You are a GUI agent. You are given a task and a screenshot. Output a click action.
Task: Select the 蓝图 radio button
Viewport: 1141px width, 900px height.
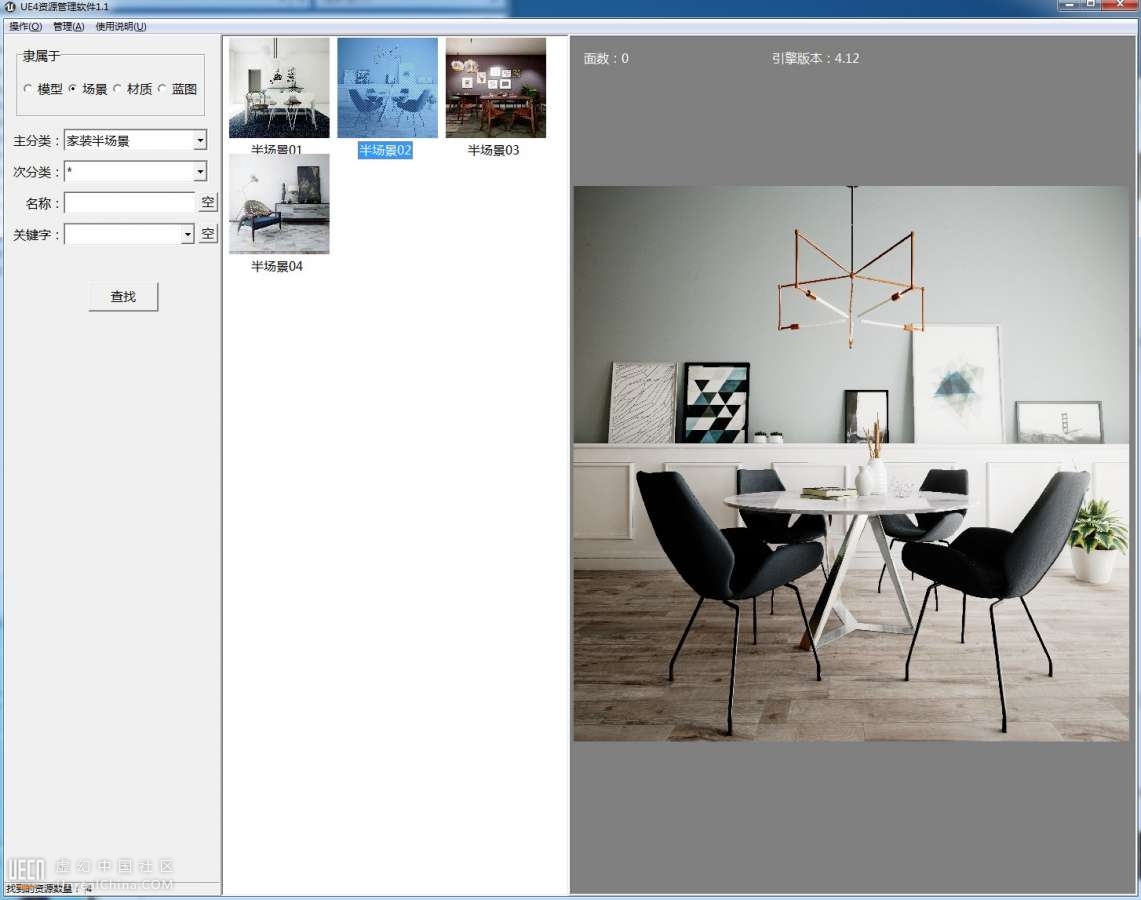[163, 89]
